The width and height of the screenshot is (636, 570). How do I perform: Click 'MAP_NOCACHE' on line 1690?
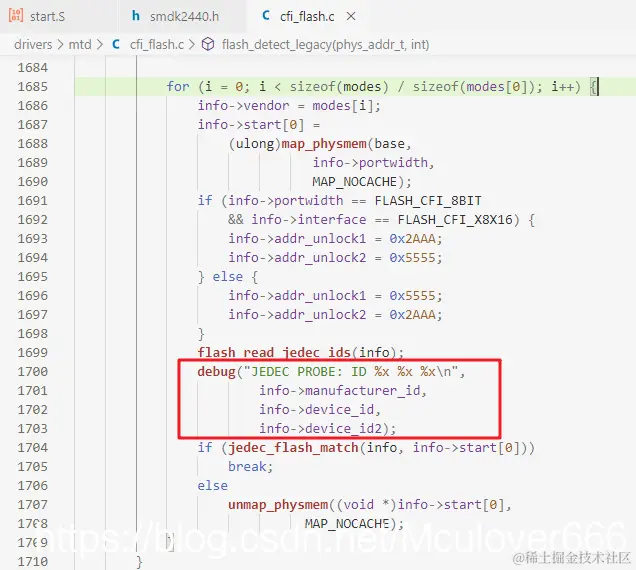(354, 181)
